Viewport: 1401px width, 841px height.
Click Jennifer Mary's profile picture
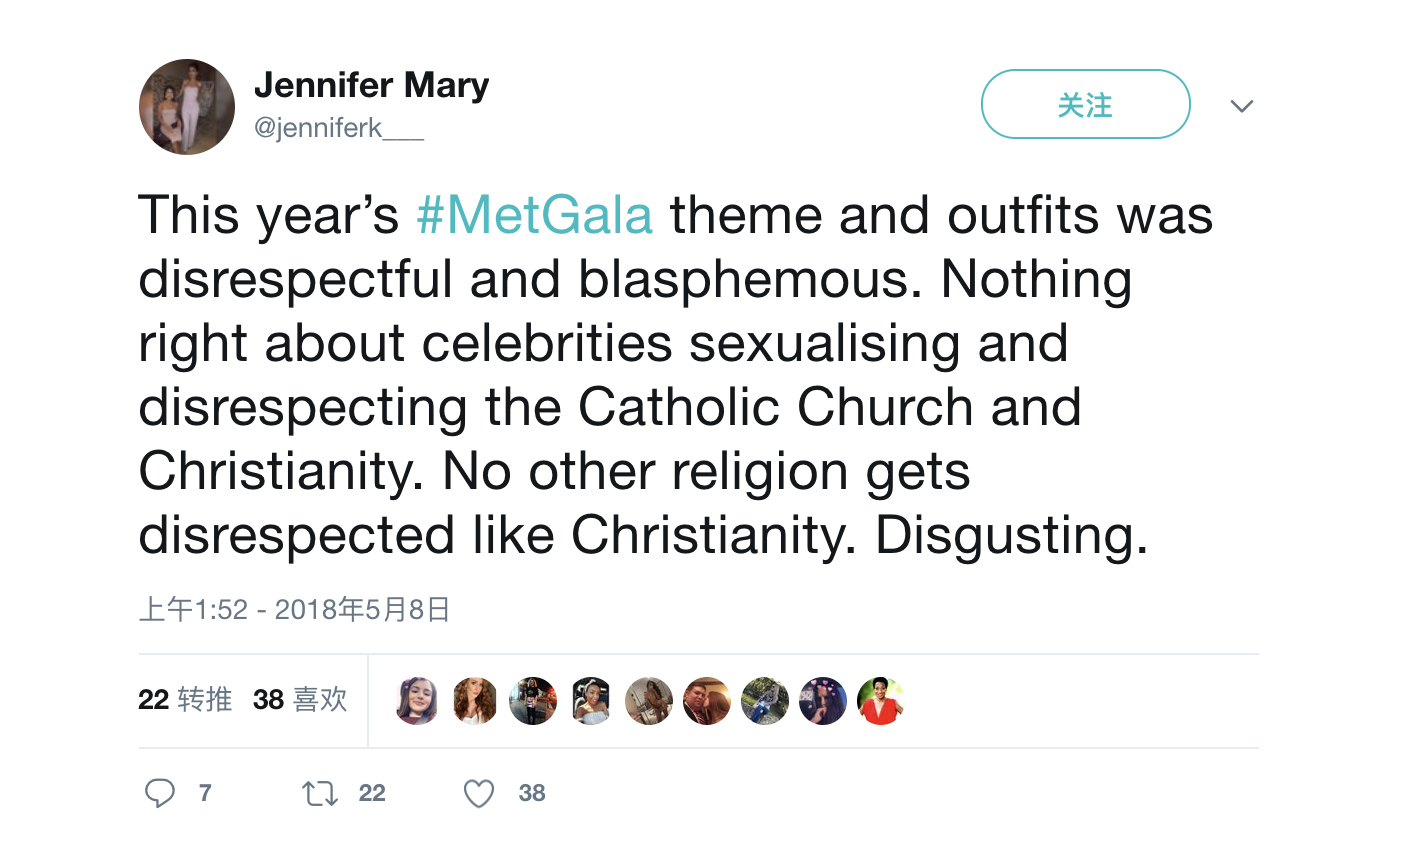tap(187, 107)
